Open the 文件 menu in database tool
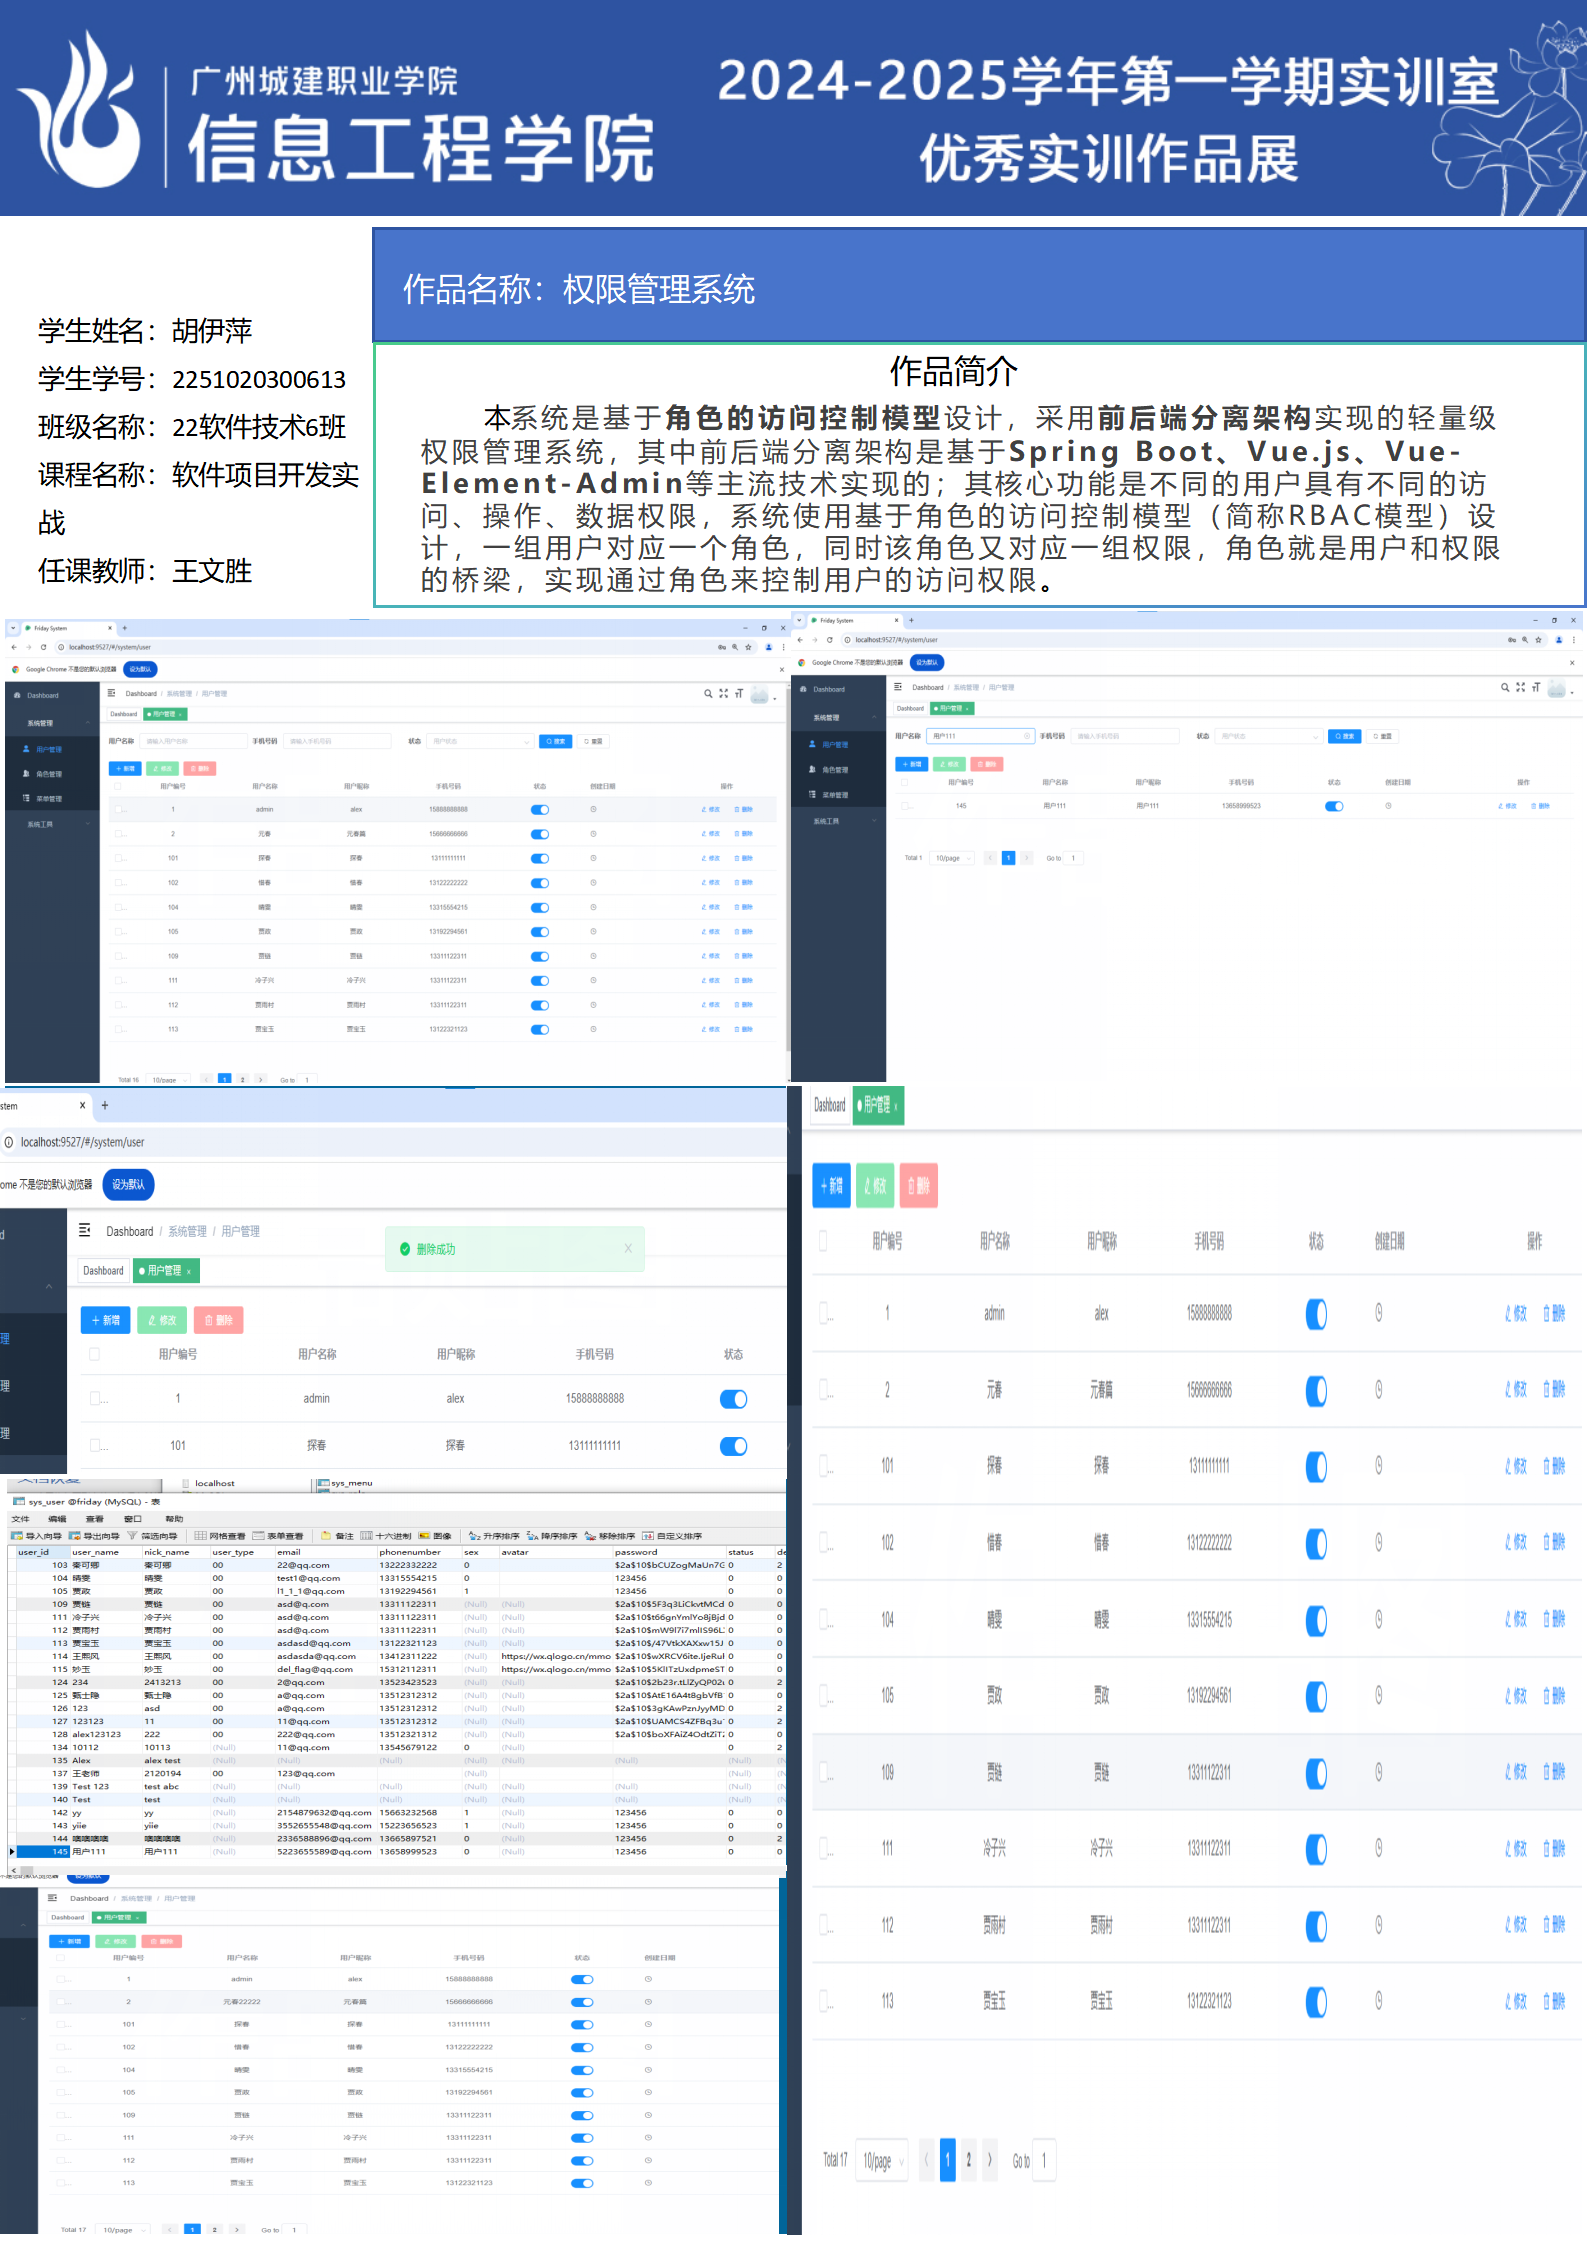 tap(20, 1519)
